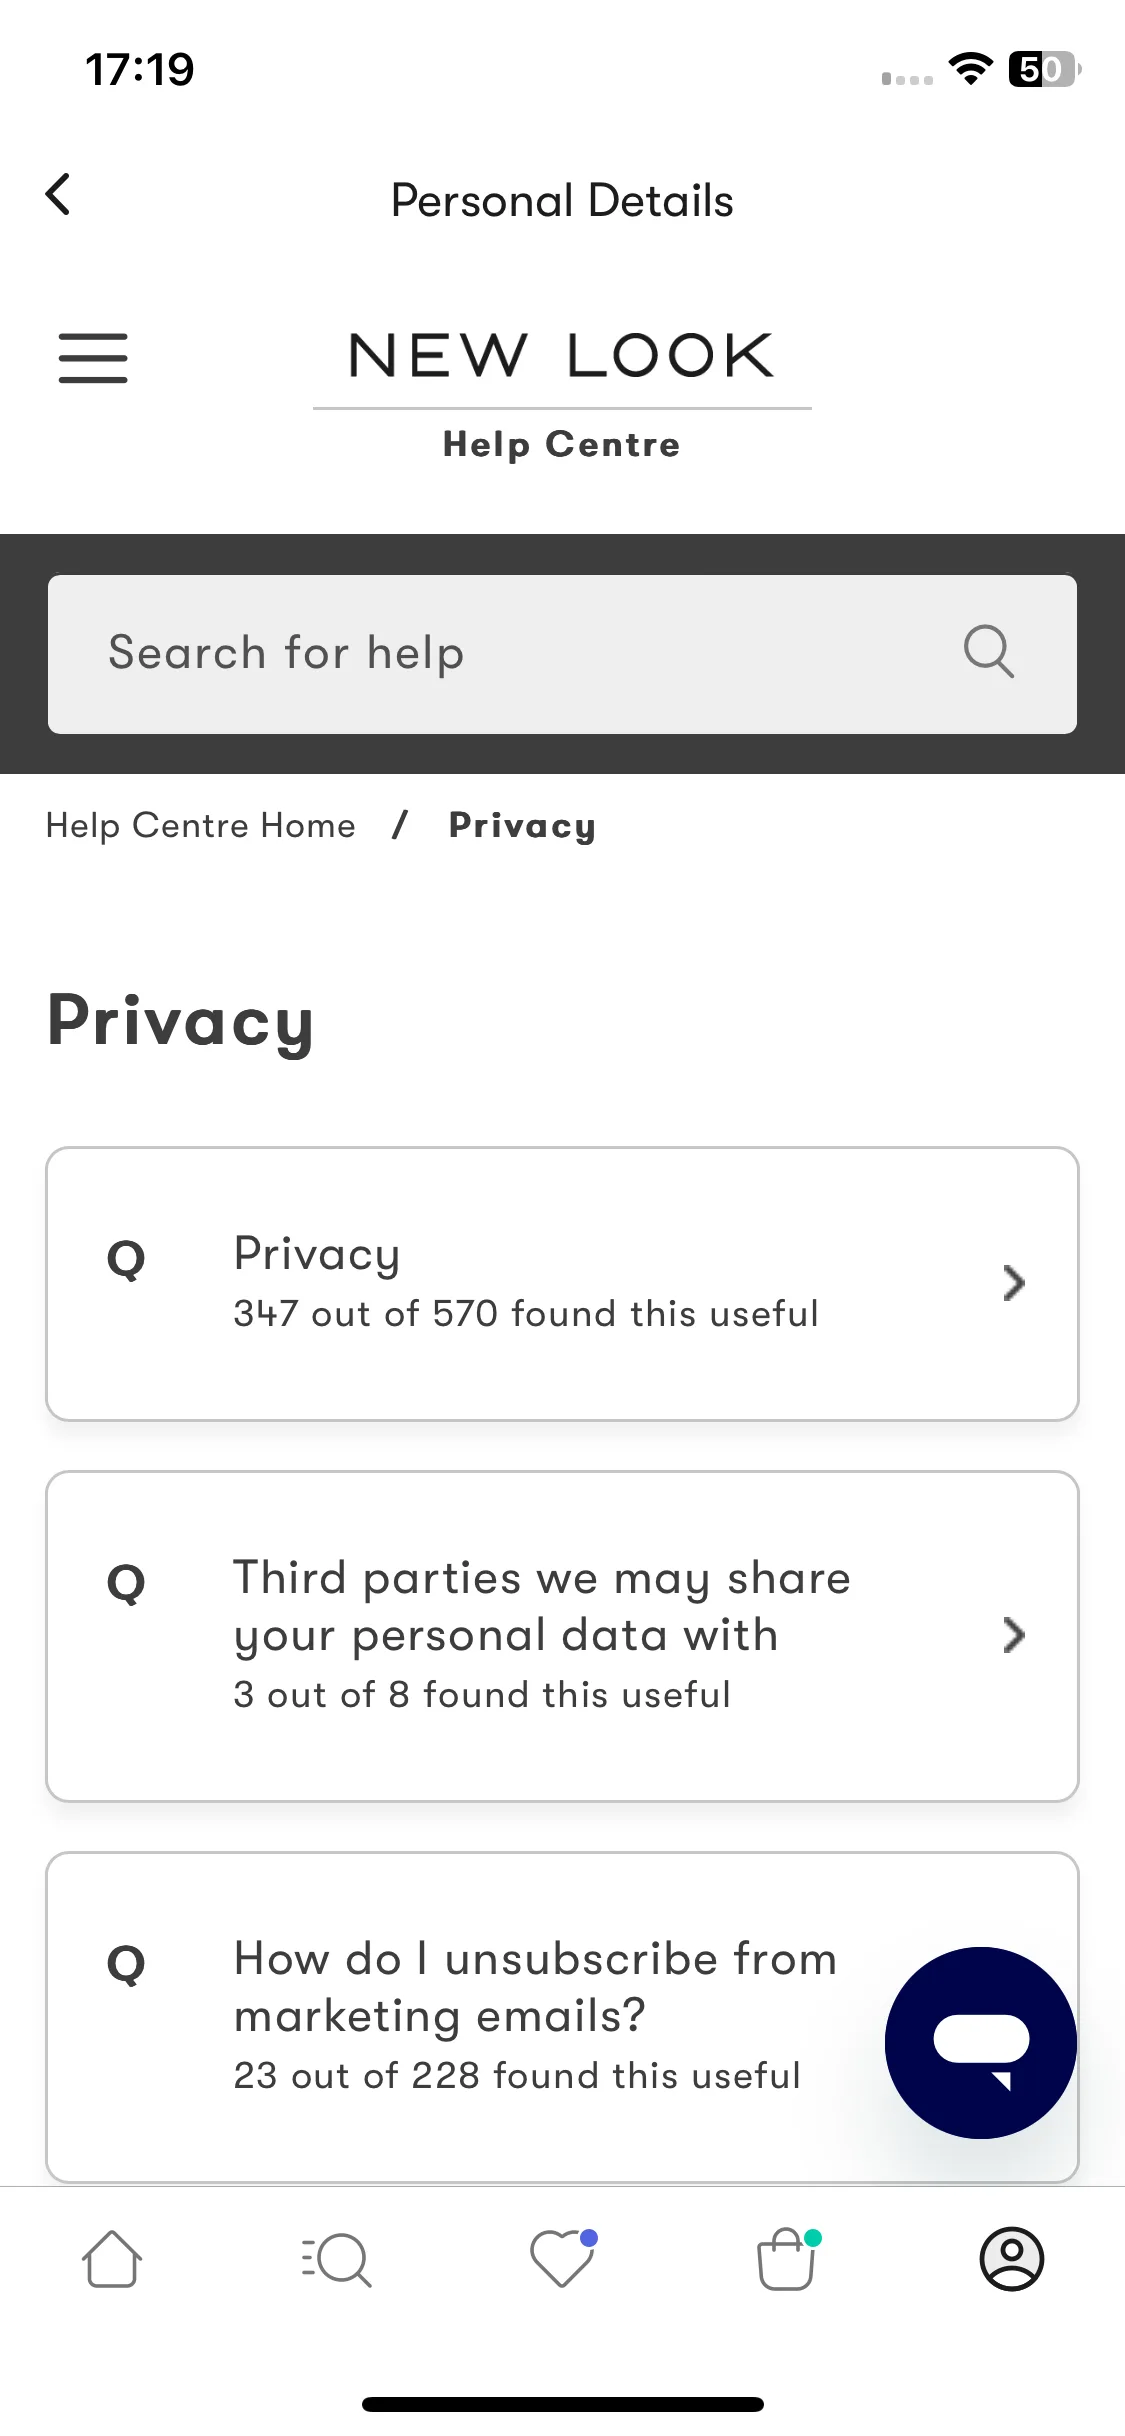Open unsubscribe from marketing emails article

pos(562,2017)
